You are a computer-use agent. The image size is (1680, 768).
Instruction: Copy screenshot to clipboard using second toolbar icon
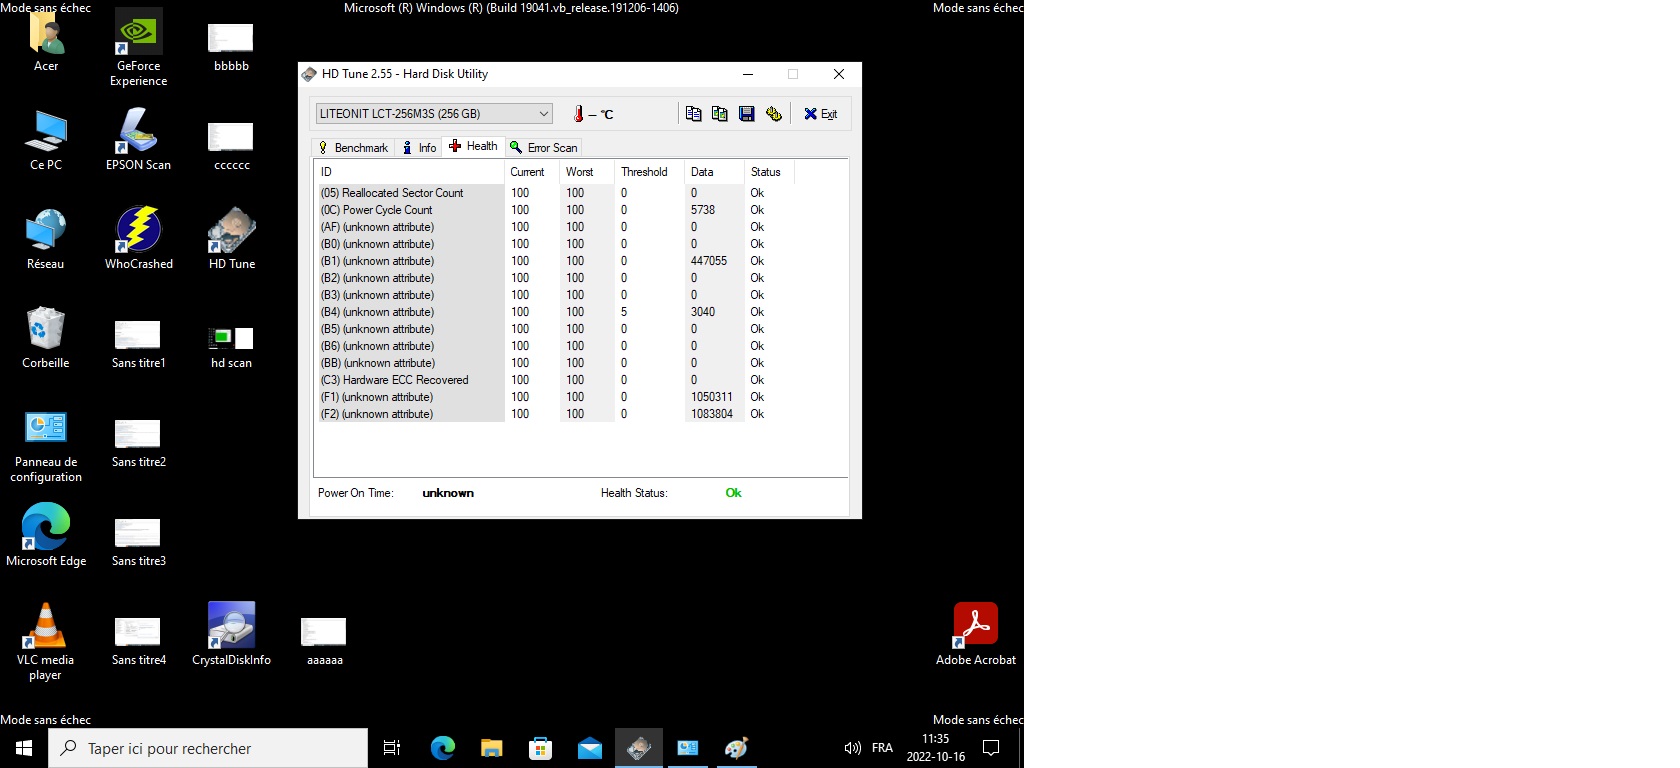pyautogui.click(x=719, y=114)
